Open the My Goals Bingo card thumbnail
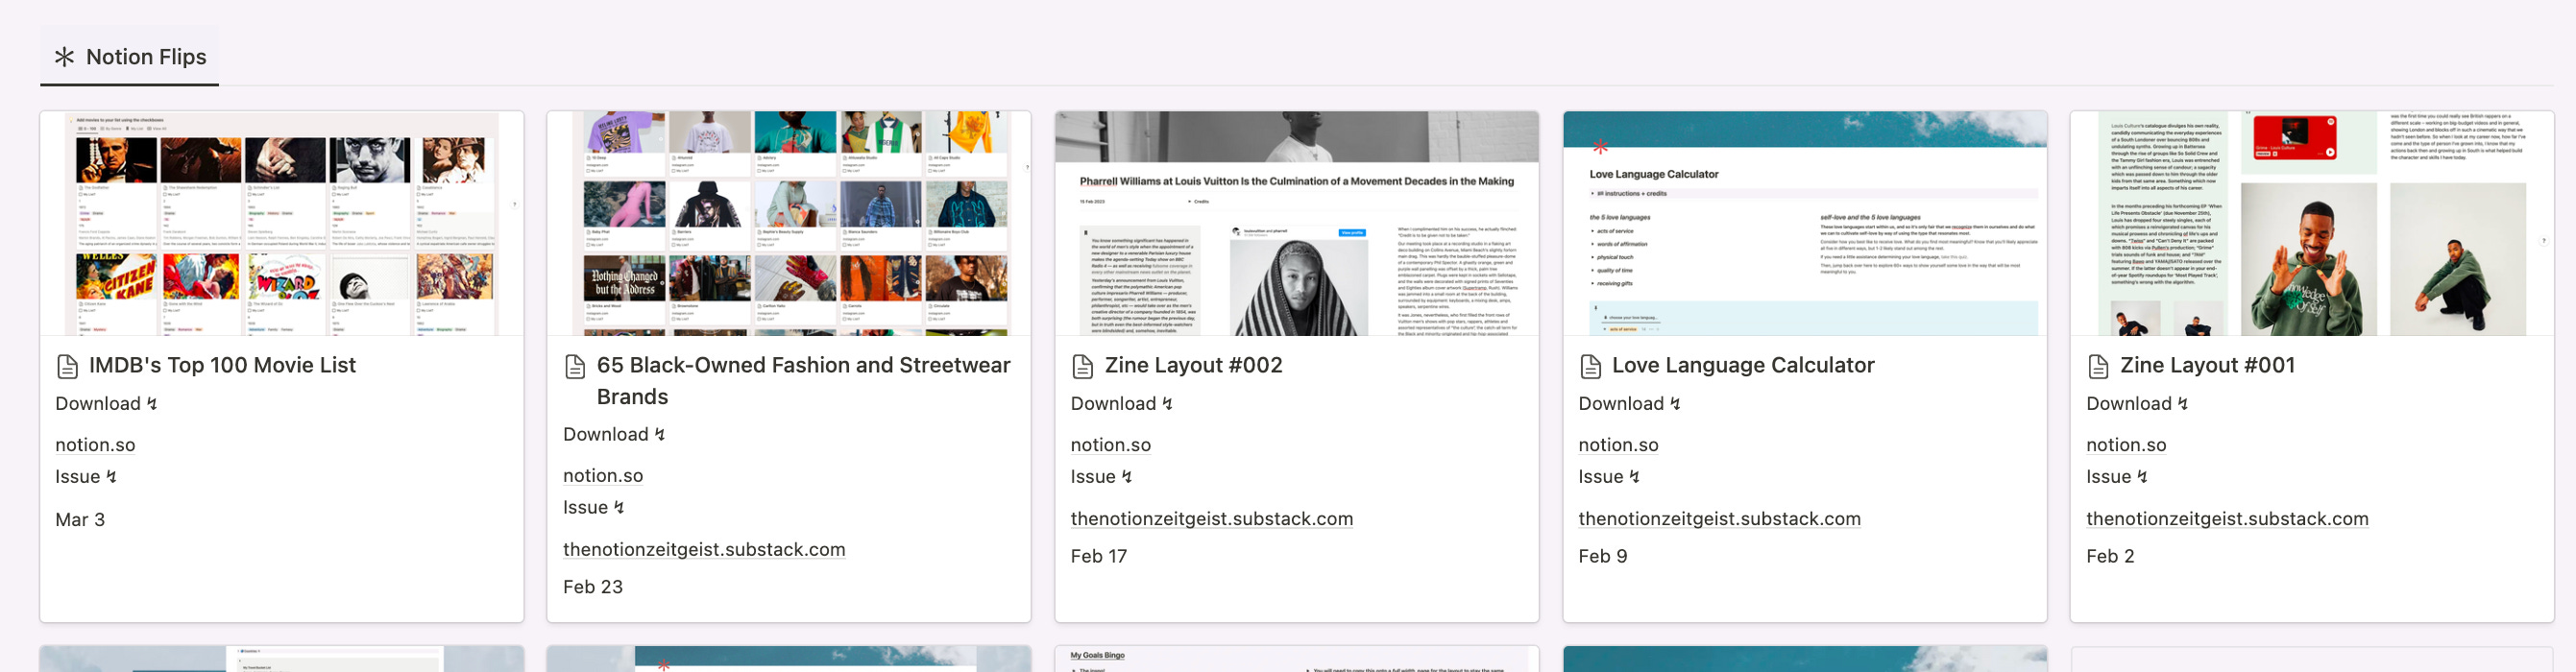This screenshot has height=672, width=2576. point(1297,659)
